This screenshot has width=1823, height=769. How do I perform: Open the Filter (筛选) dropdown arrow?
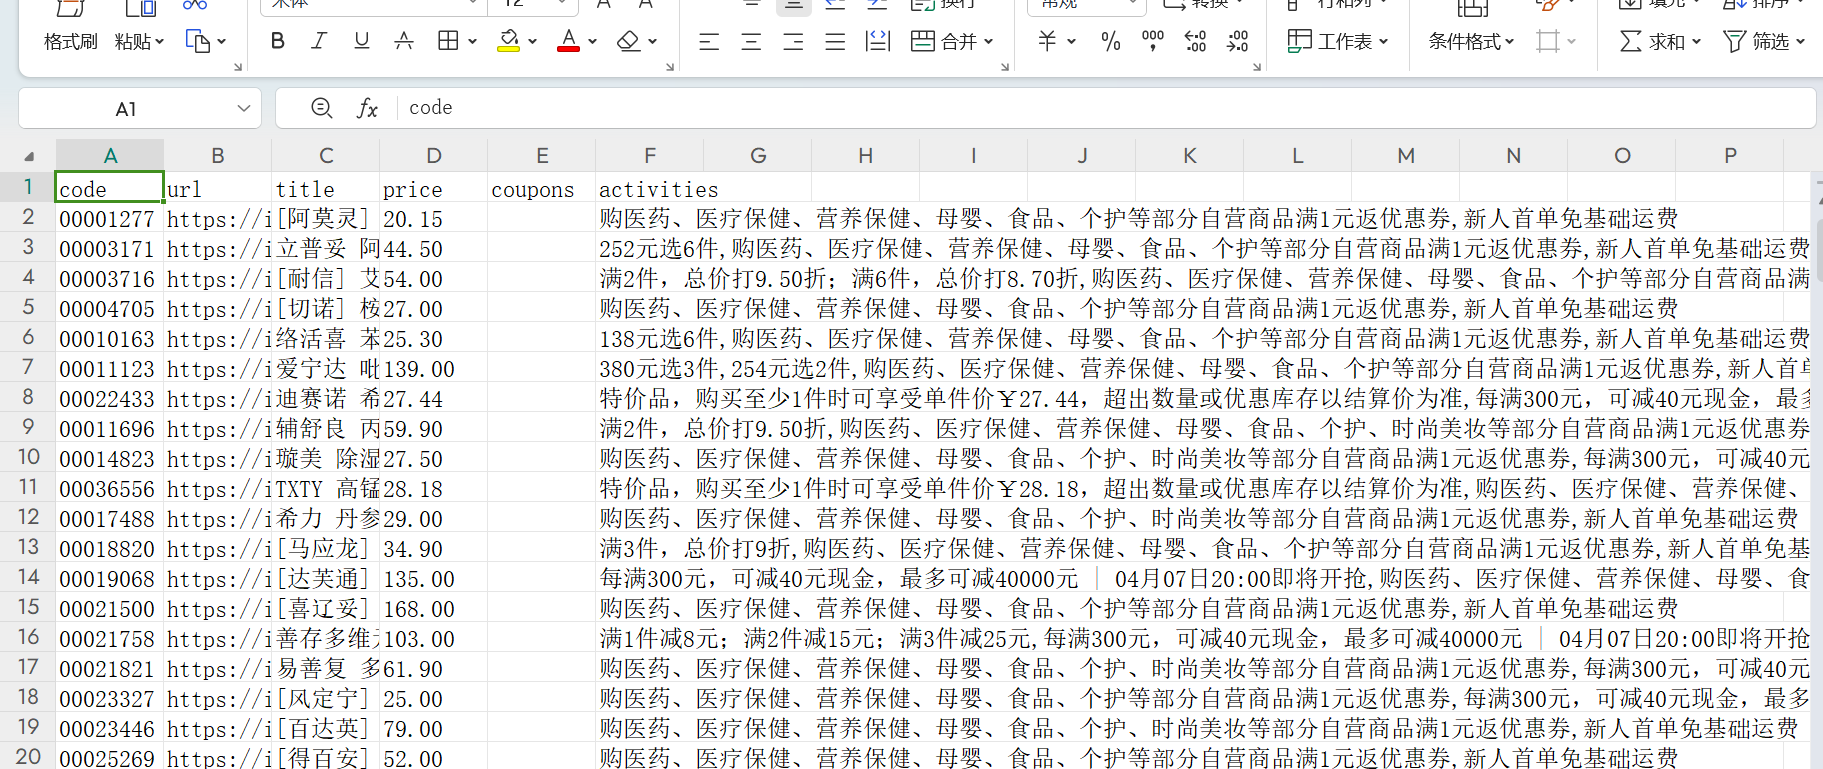(1801, 42)
